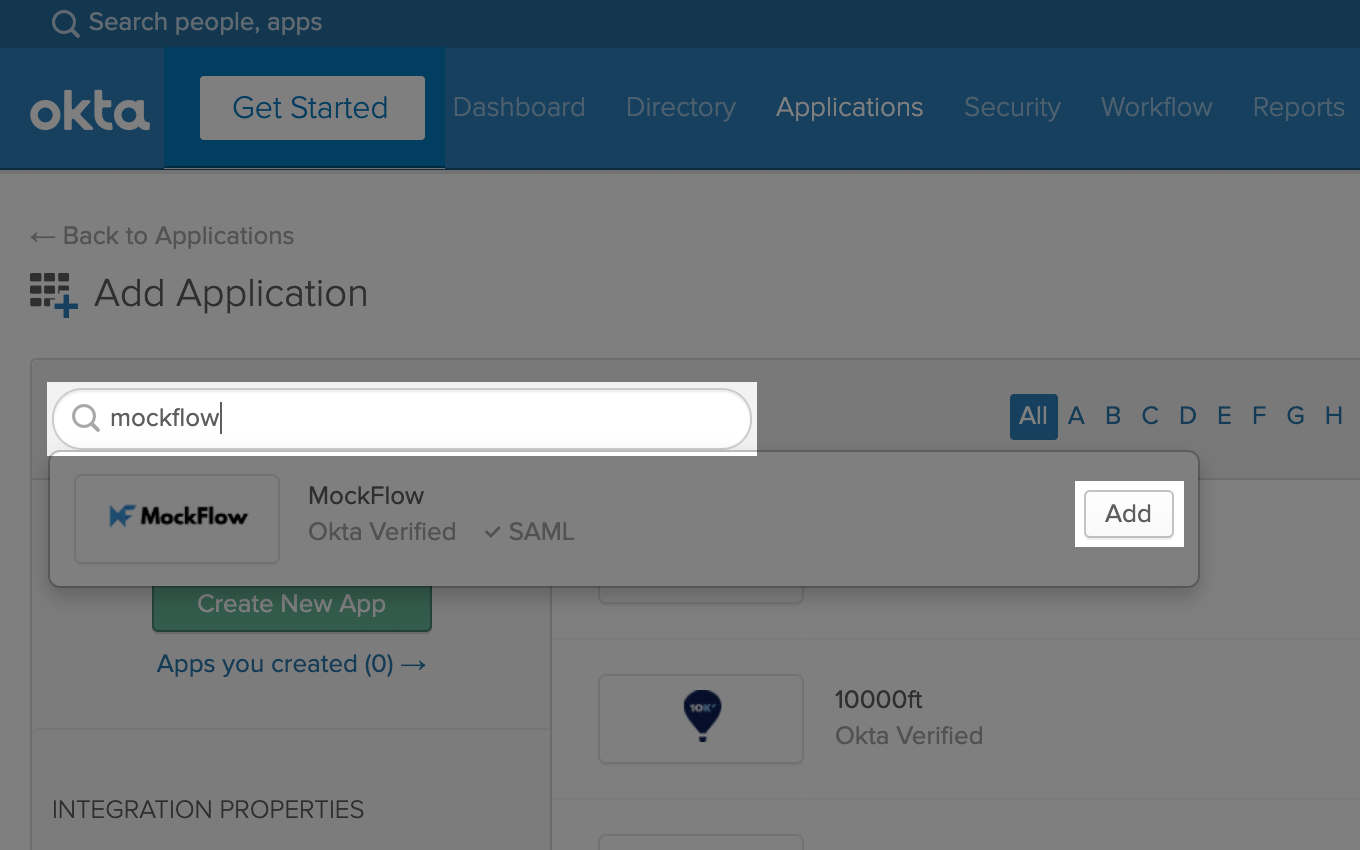Open the Reports menu
The height and width of the screenshot is (850, 1360).
tap(1298, 108)
